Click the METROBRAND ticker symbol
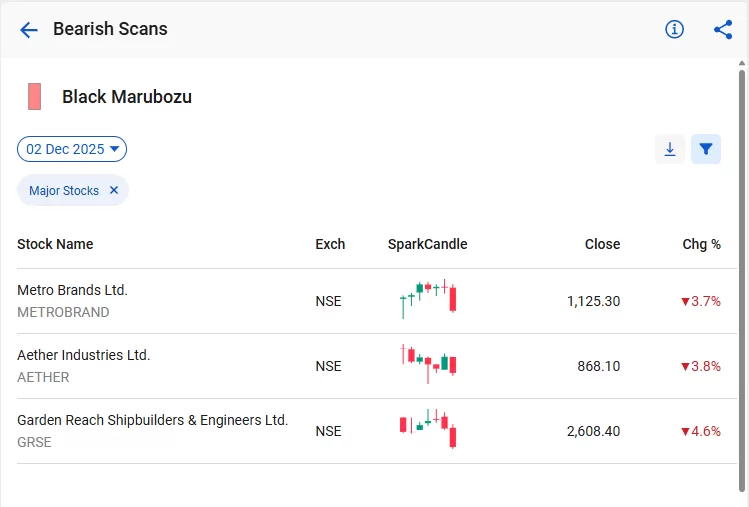749x507 pixels. tap(63, 312)
